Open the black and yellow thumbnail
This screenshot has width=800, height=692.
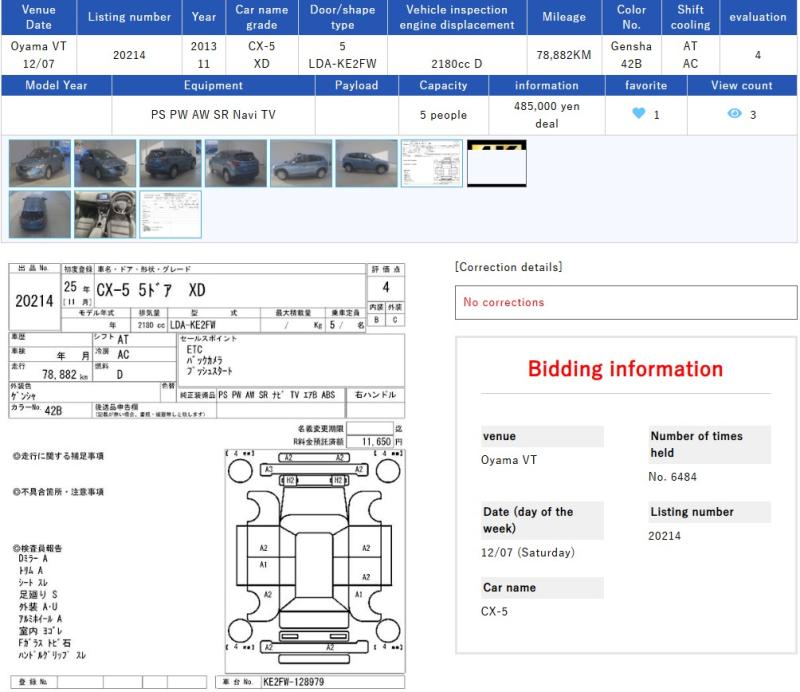tap(497, 163)
